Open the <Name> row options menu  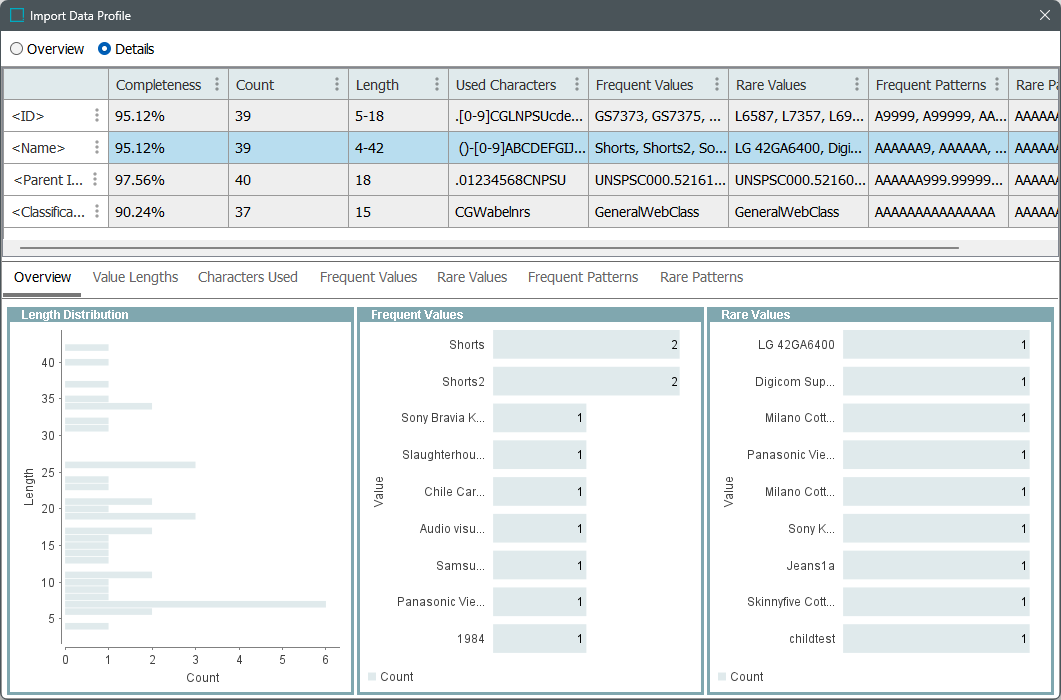point(97,147)
